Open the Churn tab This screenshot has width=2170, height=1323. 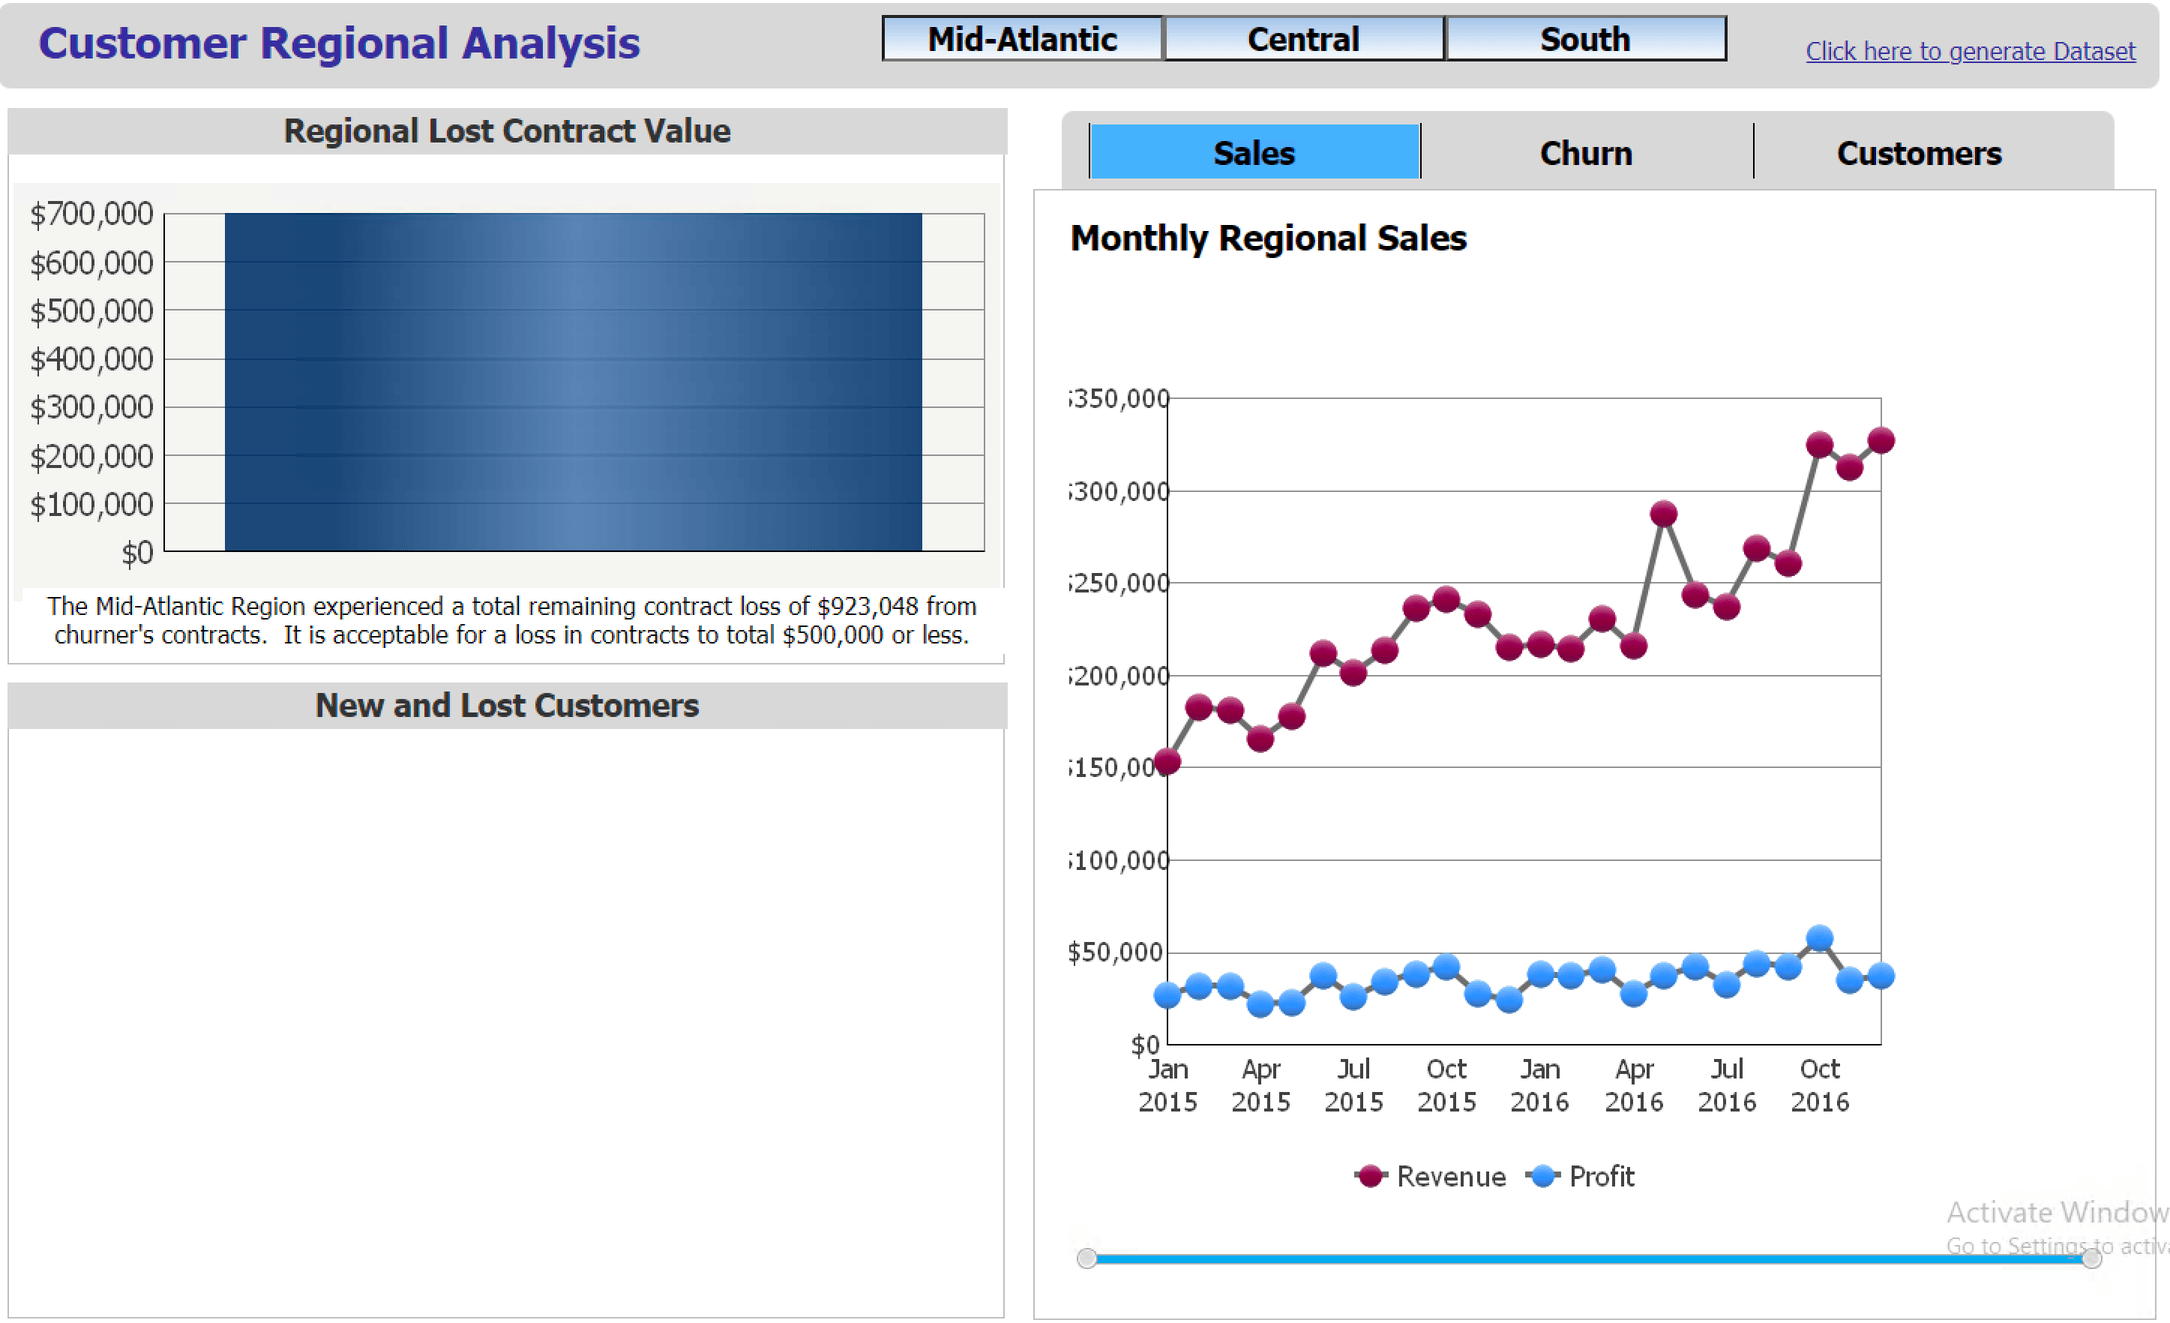tap(1585, 153)
